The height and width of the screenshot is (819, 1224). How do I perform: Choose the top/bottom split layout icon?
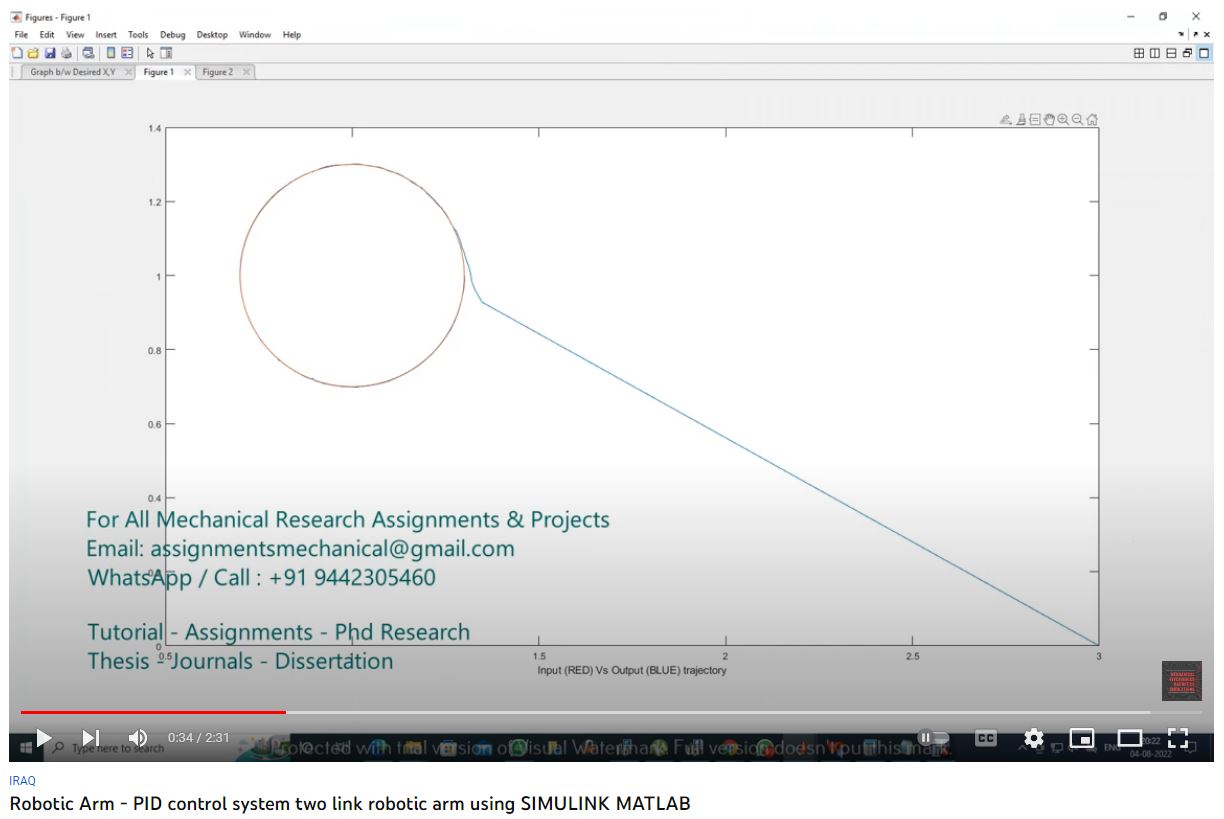coord(1171,53)
